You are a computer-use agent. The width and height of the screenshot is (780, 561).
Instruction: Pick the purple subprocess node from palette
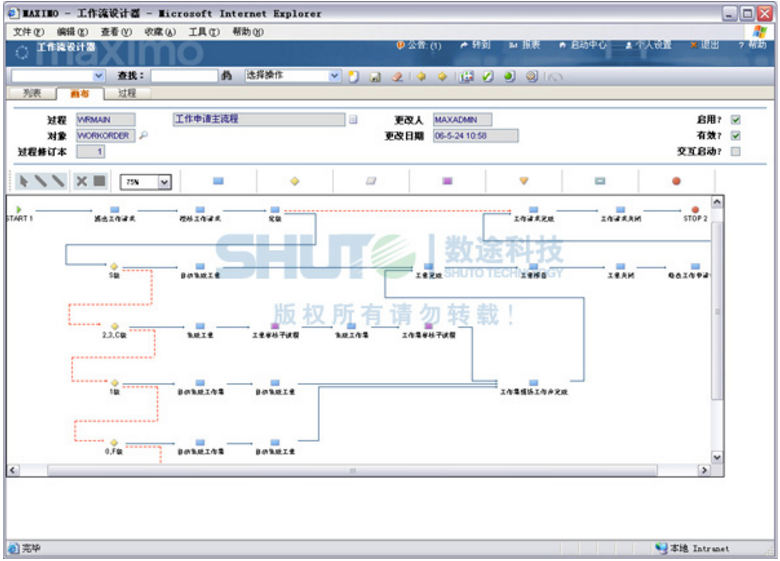(447, 181)
